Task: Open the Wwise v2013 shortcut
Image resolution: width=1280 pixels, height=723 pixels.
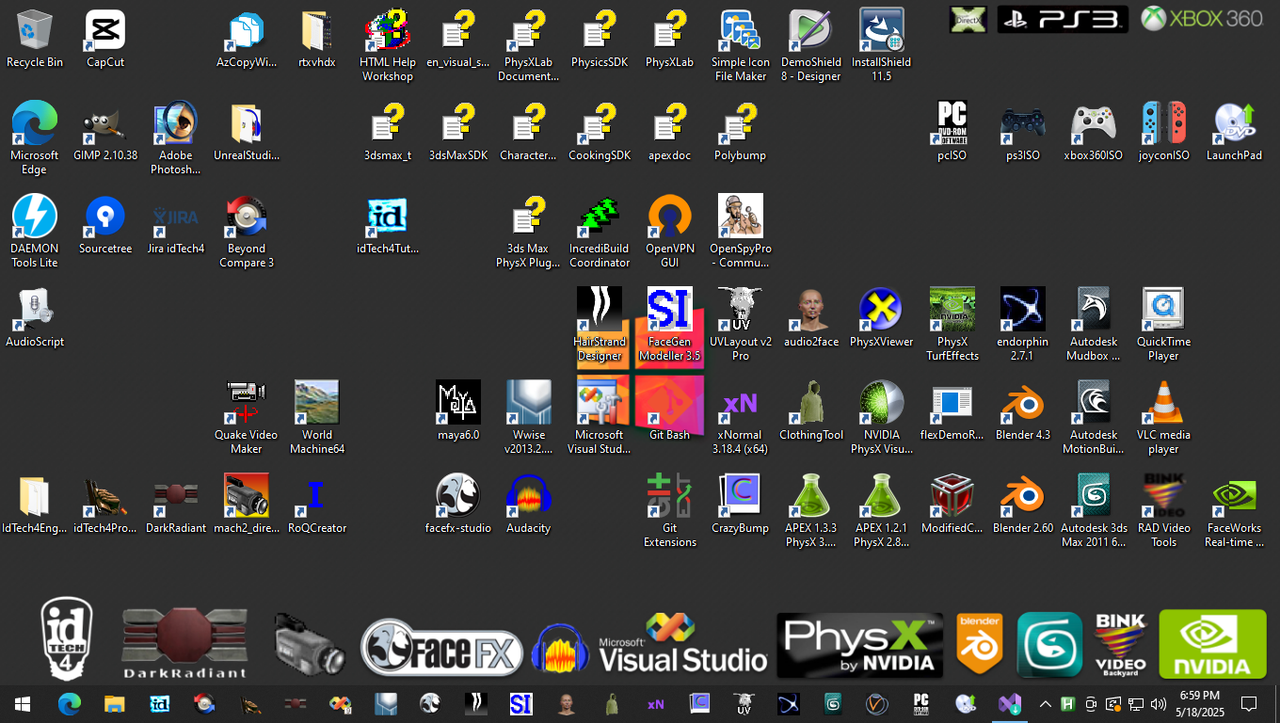Action: (528, 418)
